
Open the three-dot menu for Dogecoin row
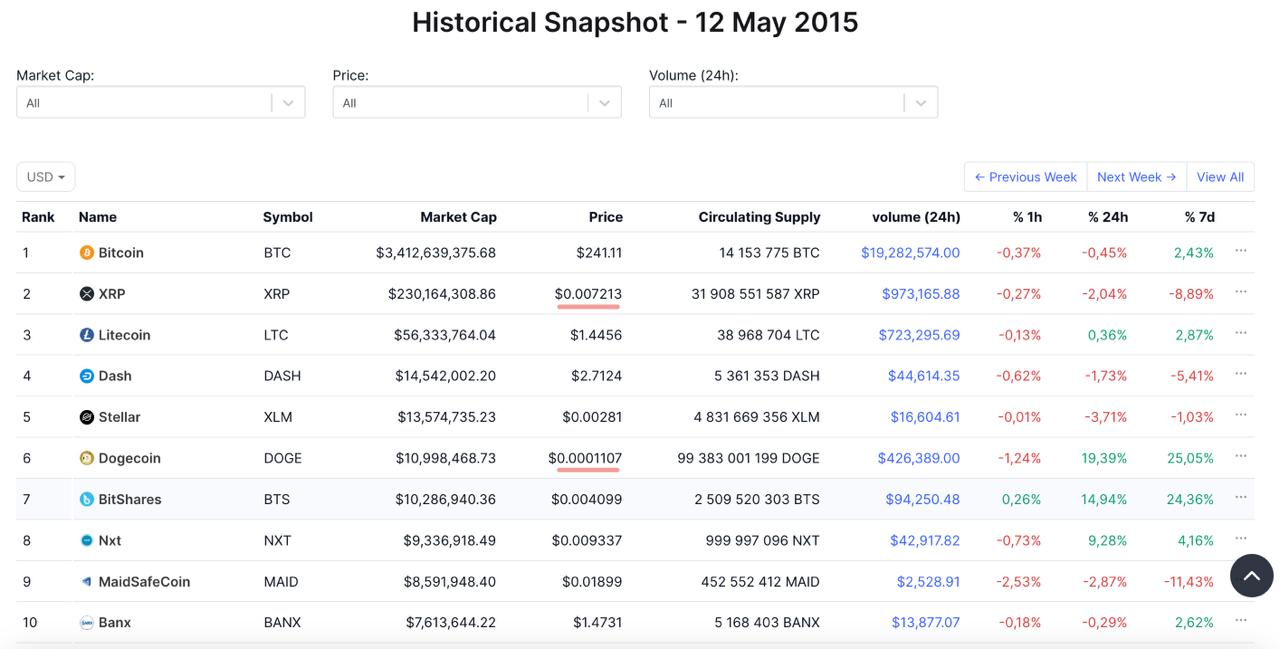(x=1241, y=456)
